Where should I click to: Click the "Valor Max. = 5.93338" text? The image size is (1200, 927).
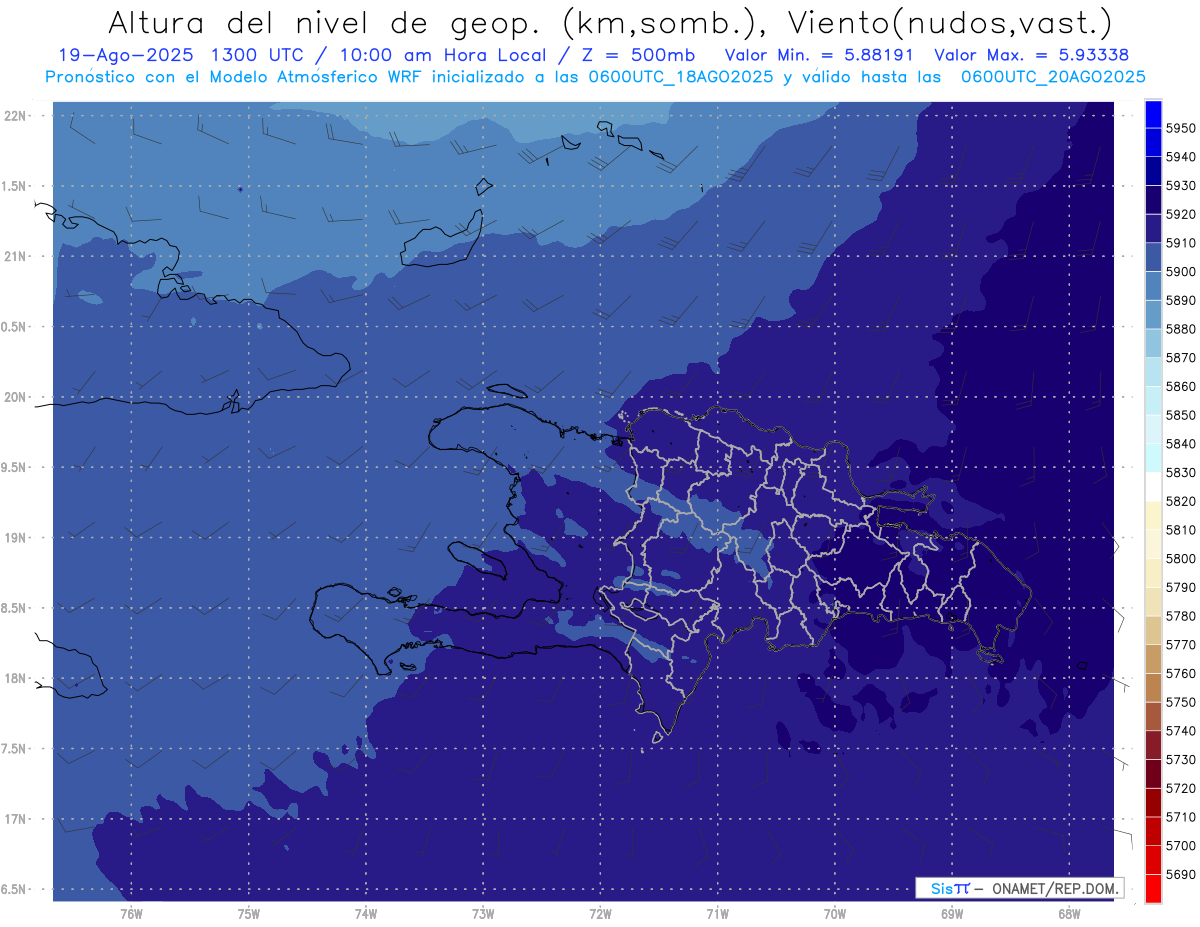[x=1031, y=56]
